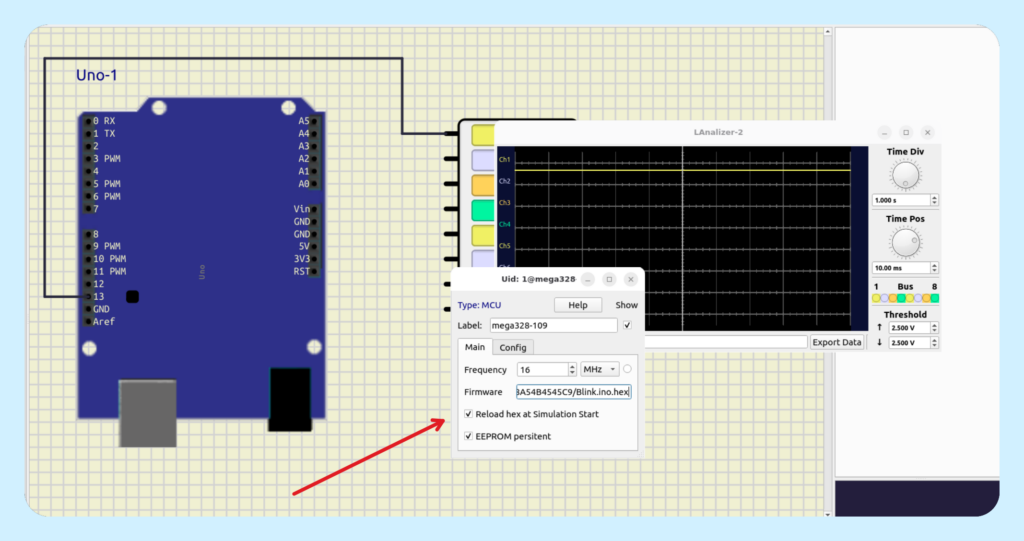Select the last green Bus dot under 8
Viewport: 1024px width, 541px height.
pos(935,298)
